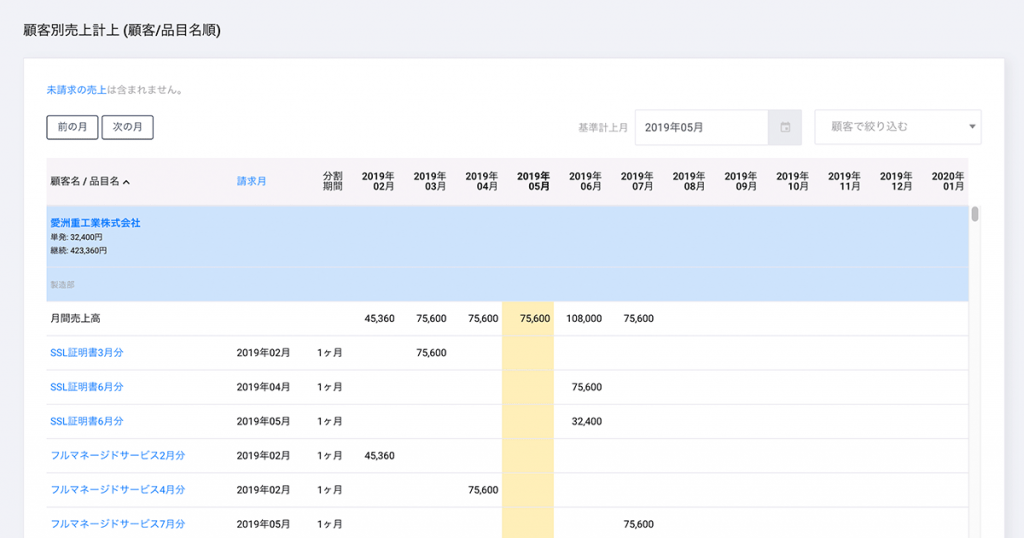Click the 月間売上高 row label
Image resolution: width=1024 pixels, height=538 pixels.
(75, 319)
